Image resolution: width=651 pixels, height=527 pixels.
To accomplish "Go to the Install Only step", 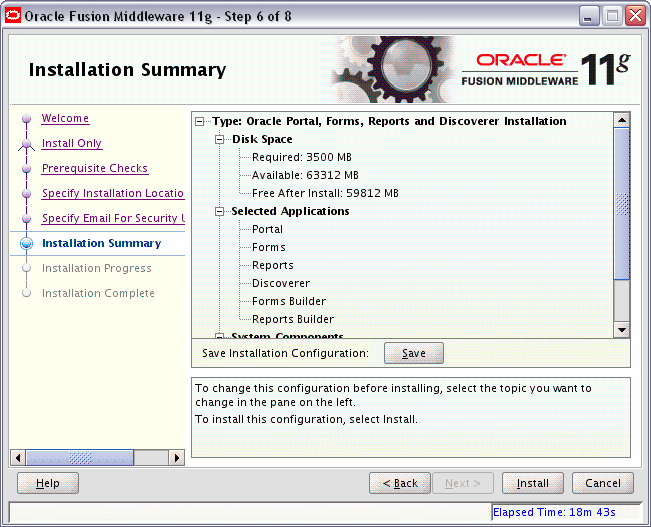I will point(71,143).
